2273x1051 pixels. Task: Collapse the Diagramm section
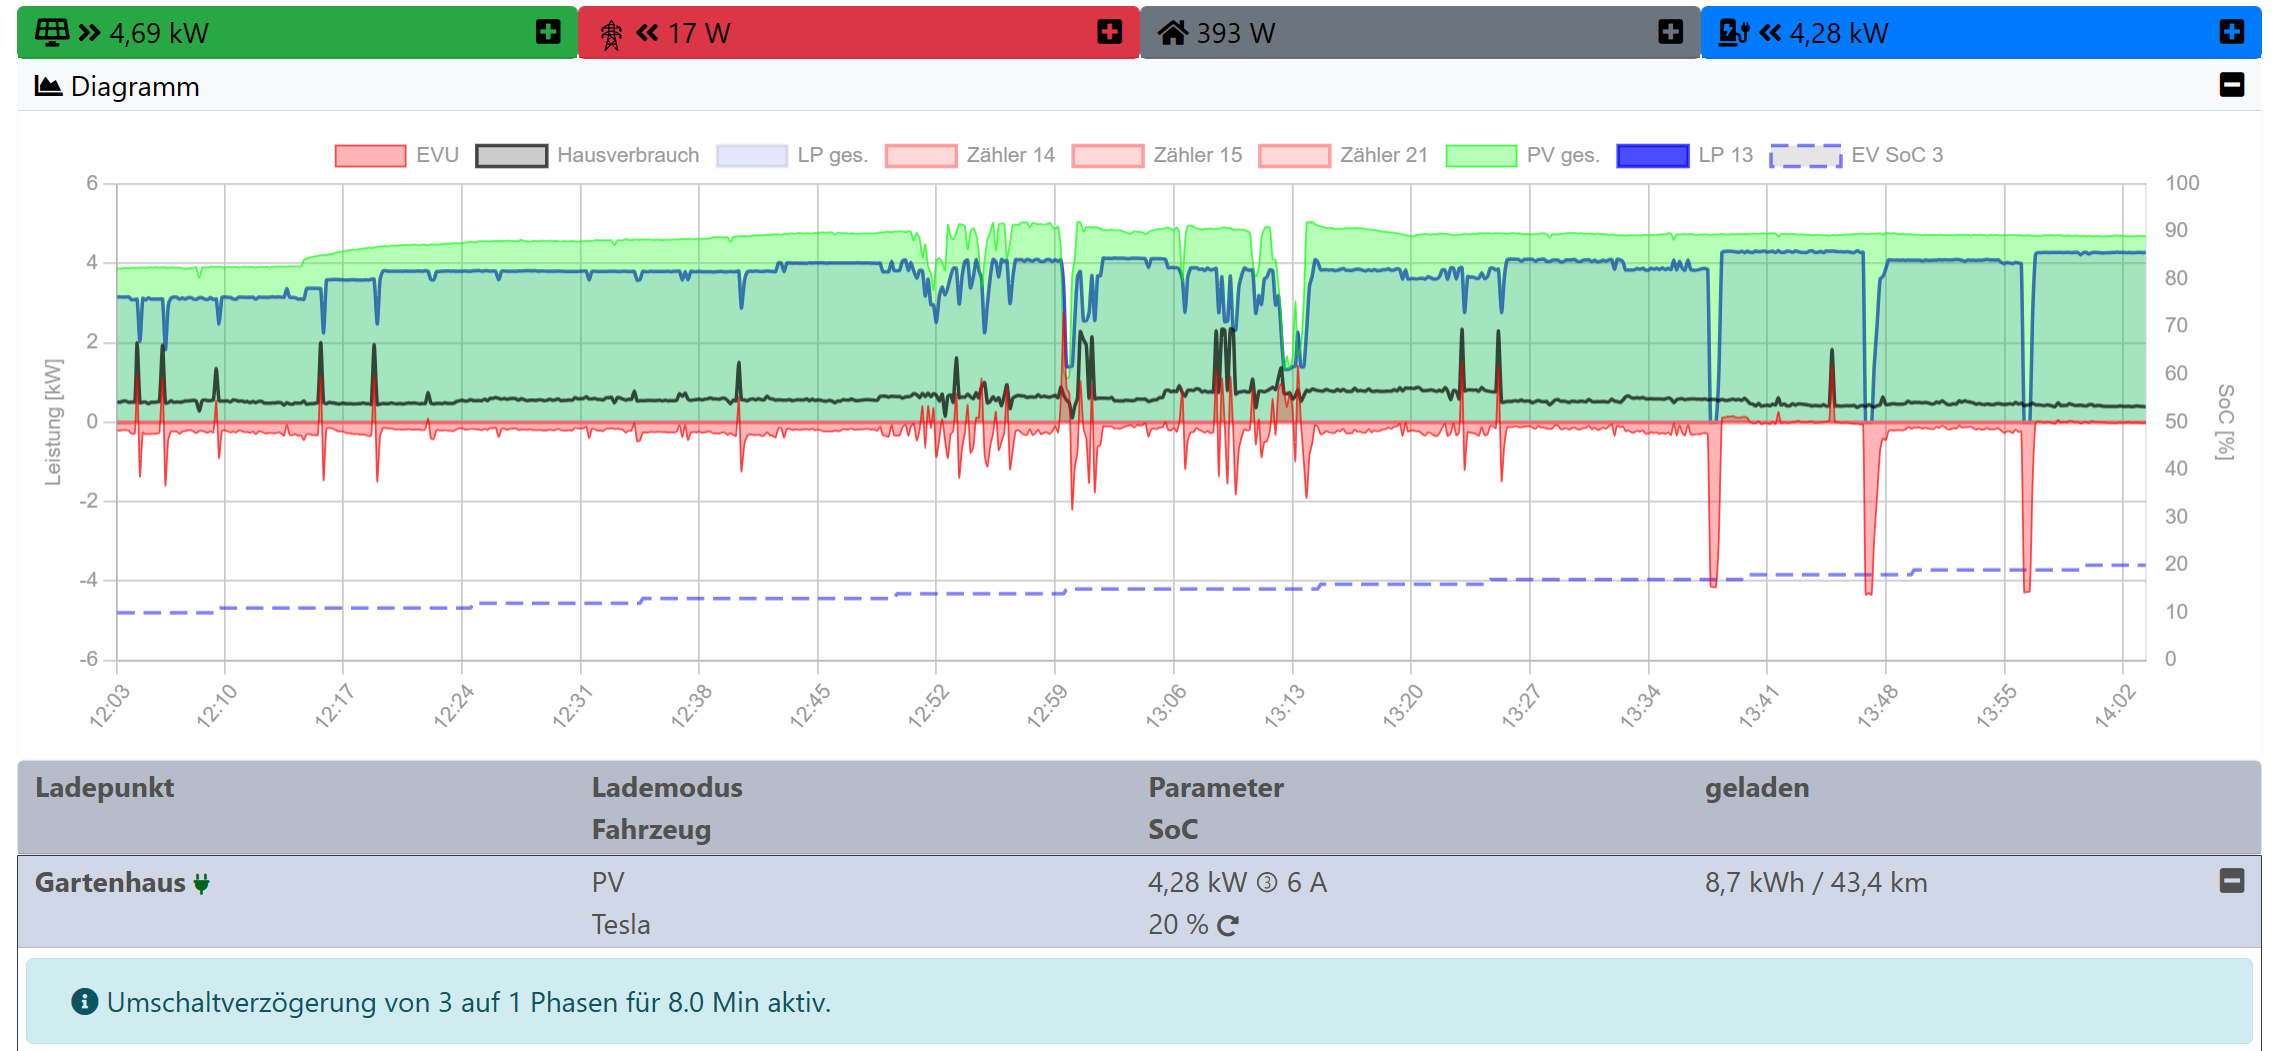point(2231,85)
